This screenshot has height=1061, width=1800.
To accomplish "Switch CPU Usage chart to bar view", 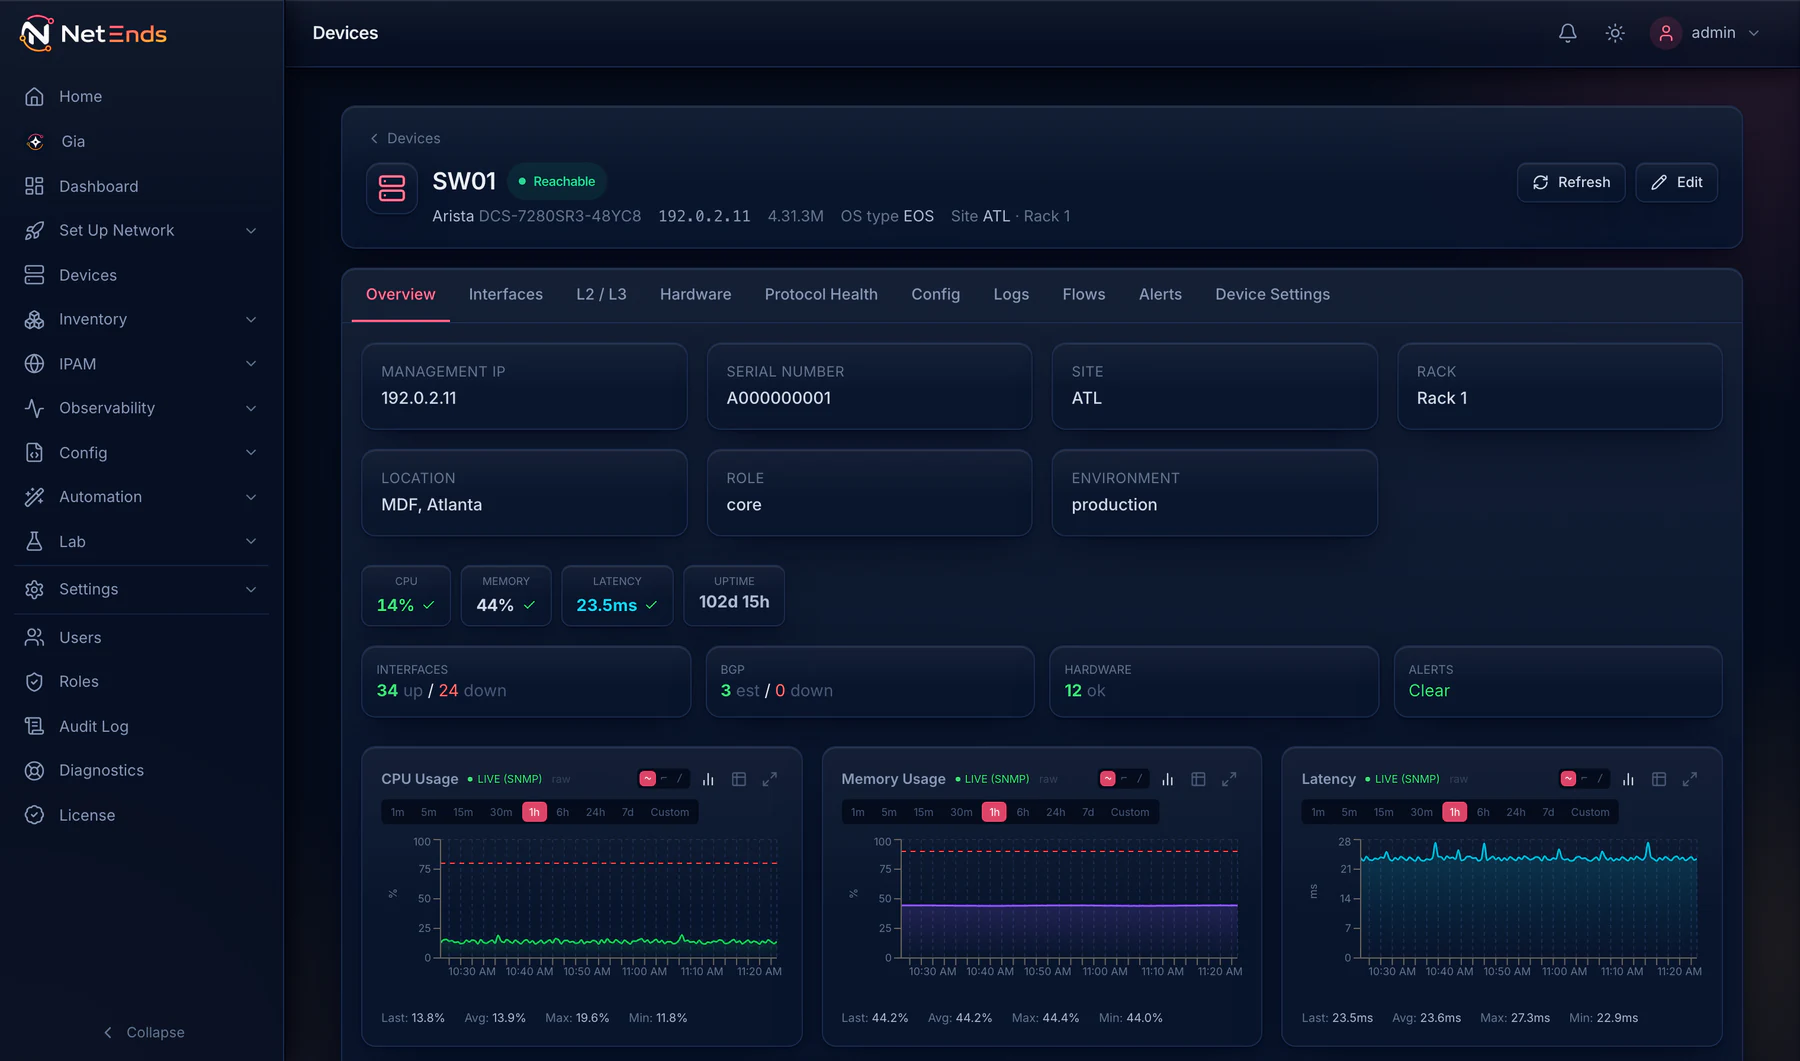I will pyautogui.click(x=708, y=779).
